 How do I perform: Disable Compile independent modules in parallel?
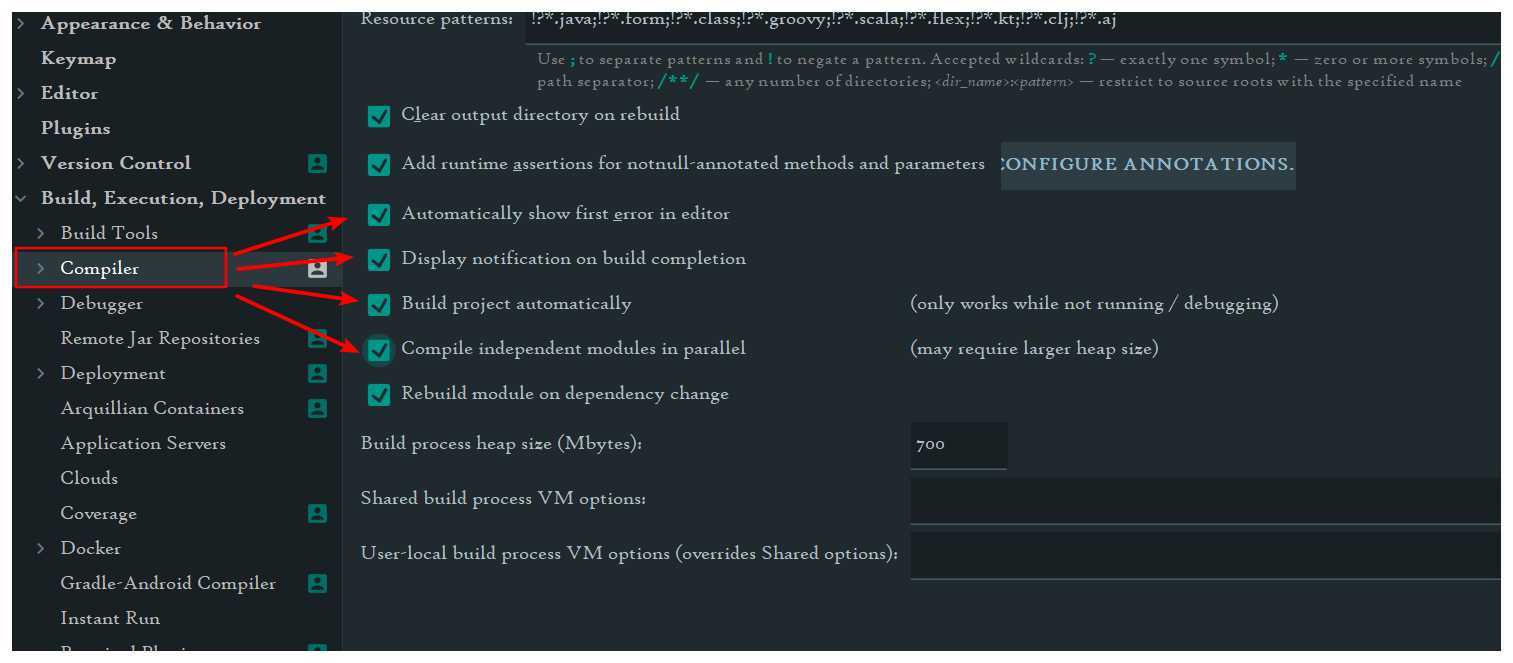(379, 350)
